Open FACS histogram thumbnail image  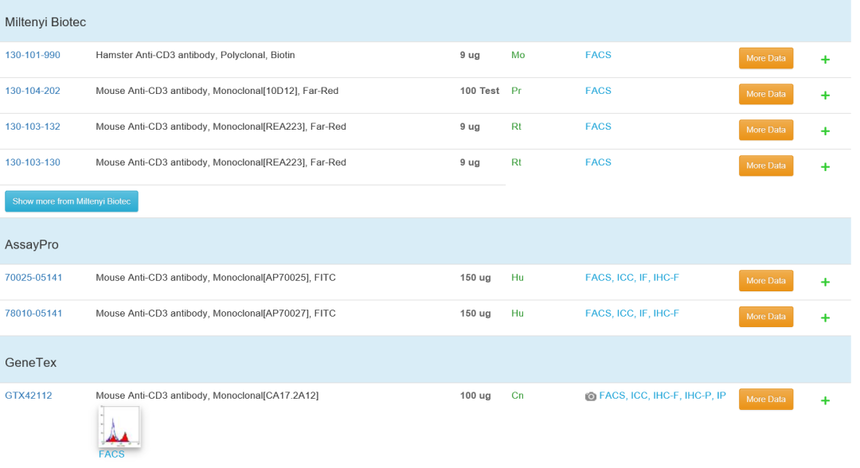119,427
